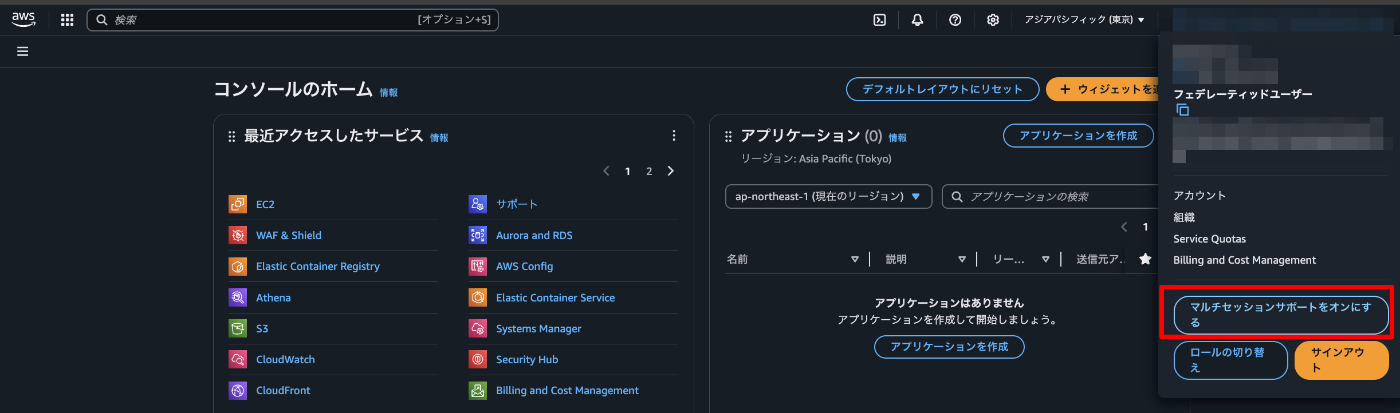Open the アジアパシフィック (東京) region dropdown
1400x413 pixels.
pyautogui.click(x=1085, y=19)
